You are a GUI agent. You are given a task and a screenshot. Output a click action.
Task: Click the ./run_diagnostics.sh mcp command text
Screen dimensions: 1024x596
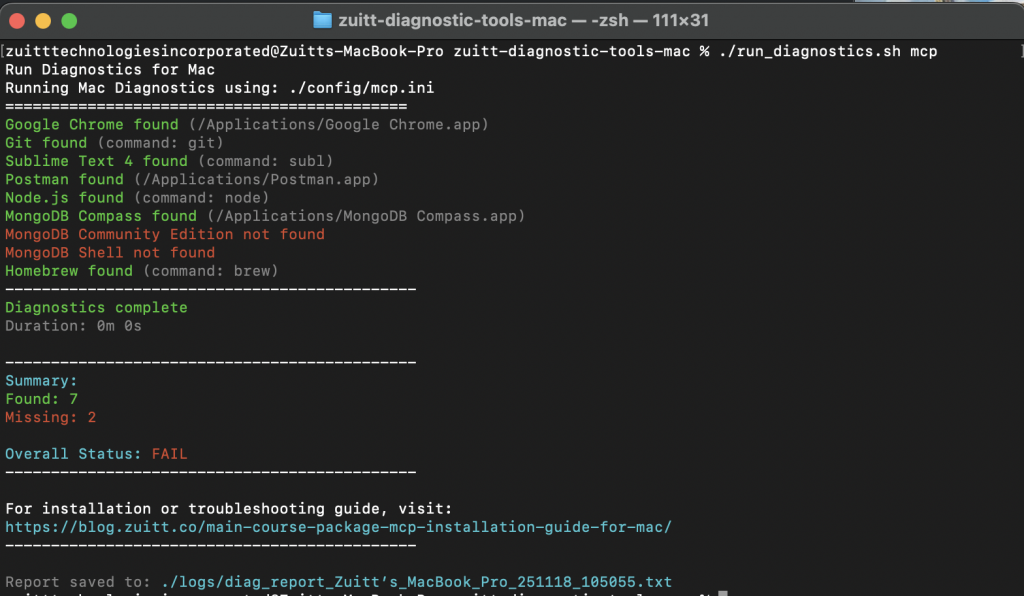[x=828, y=51]
